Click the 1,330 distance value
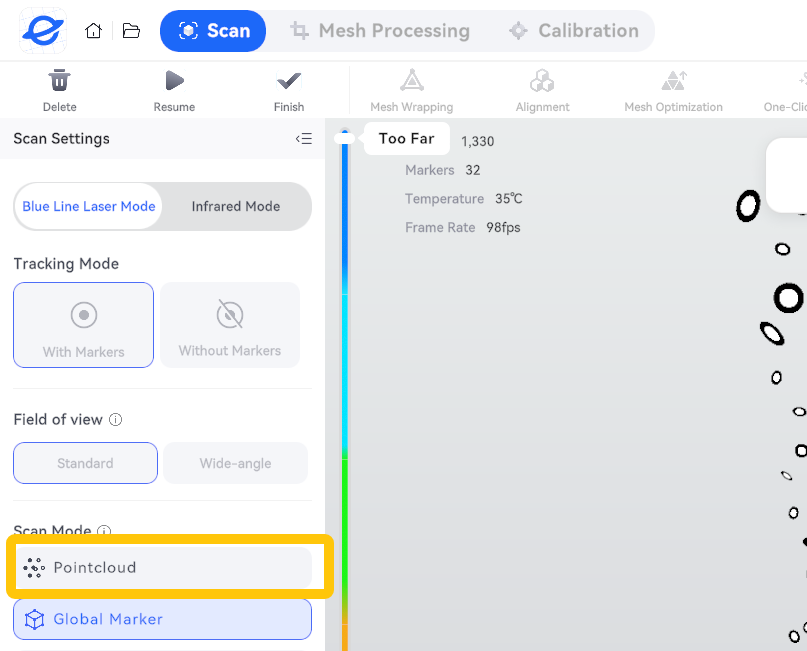Viewport: 807px width, 651px height. tap(478, 142)
